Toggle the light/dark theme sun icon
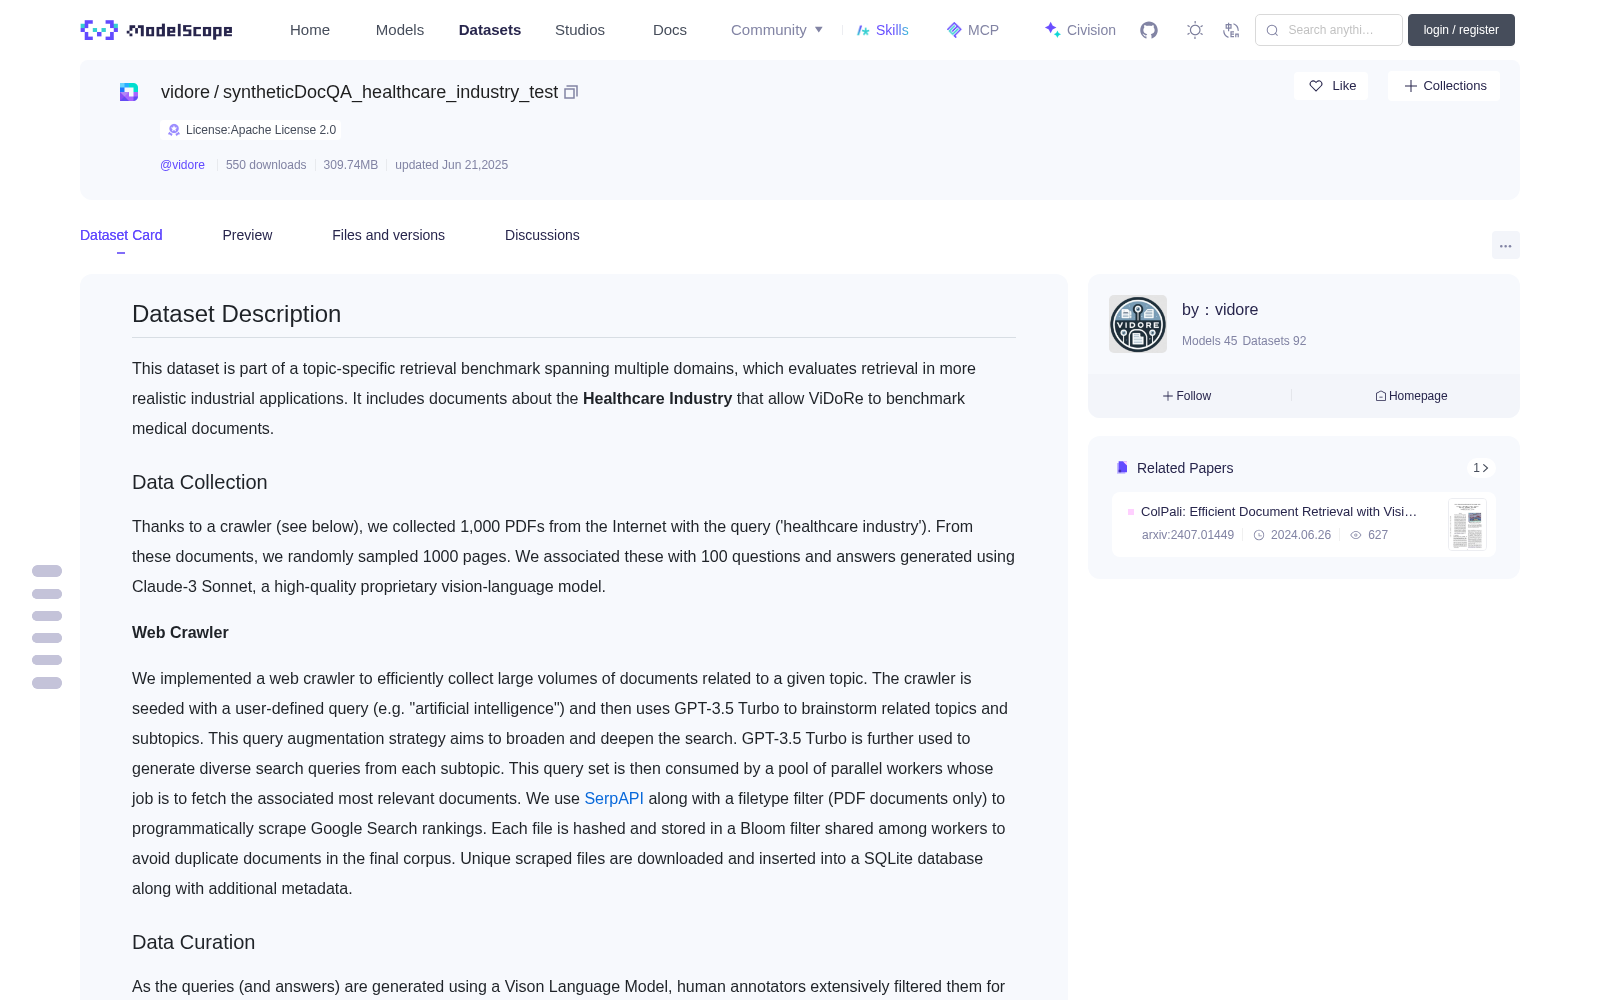The height and width of the screenshot is (1000, 1600). 1195,30
